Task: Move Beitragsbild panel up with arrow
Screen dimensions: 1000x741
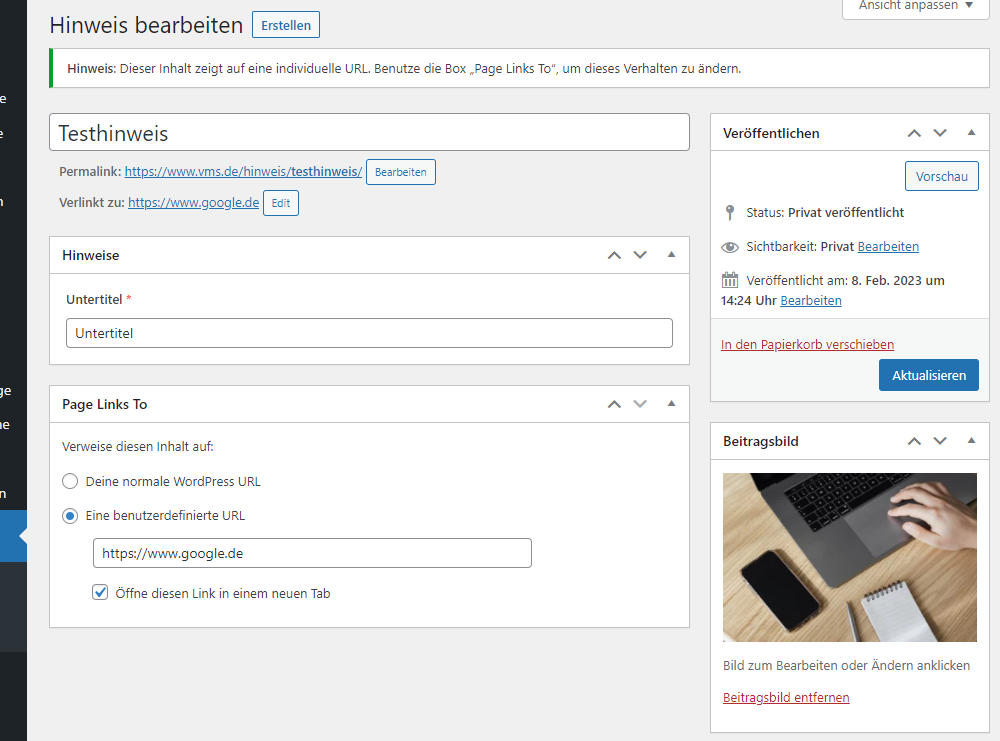Action: pyautogui.click(x=914, y=441)
